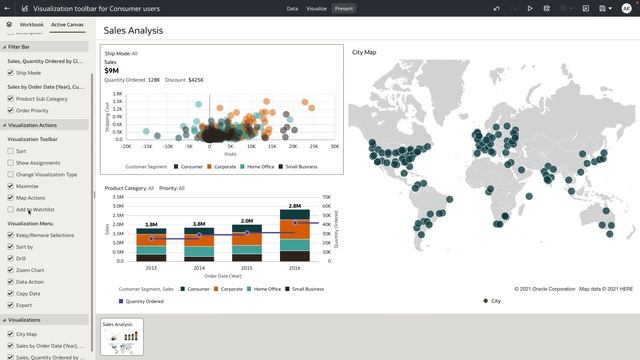Click the panel collapse handle beside bar chart

[95, 195]
